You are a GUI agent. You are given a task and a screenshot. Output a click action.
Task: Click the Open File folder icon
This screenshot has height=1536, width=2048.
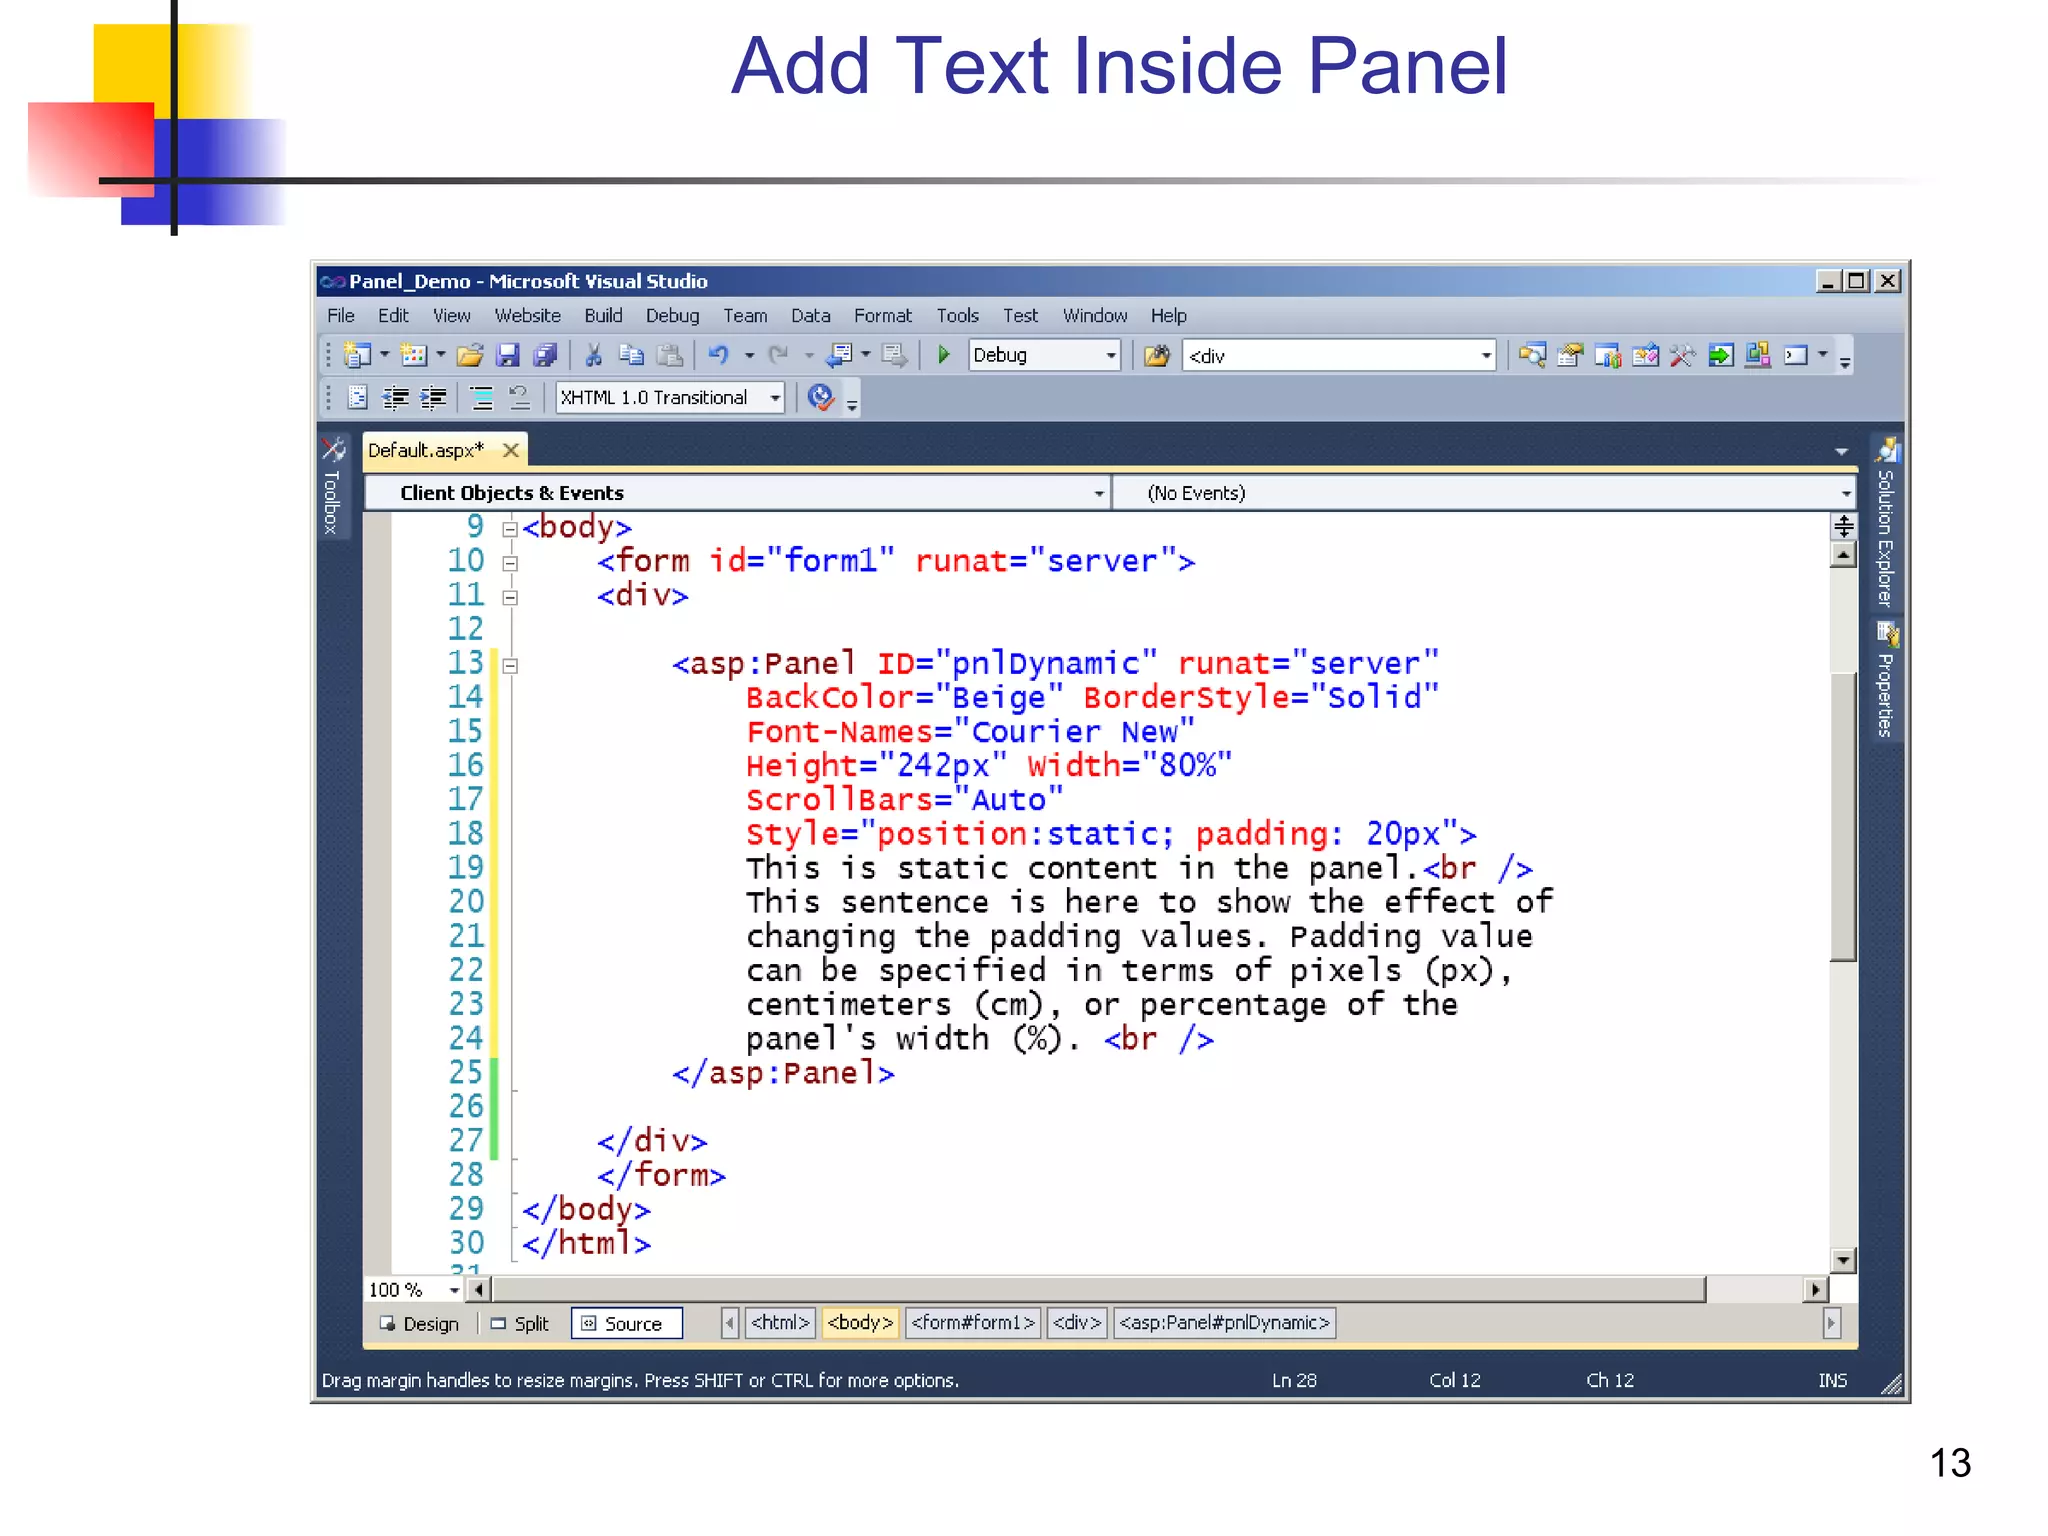[470, 355]
